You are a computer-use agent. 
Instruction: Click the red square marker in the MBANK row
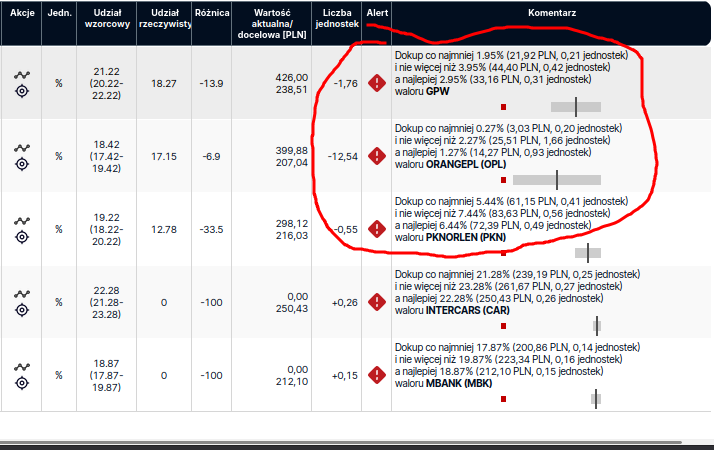coord(503,399)
